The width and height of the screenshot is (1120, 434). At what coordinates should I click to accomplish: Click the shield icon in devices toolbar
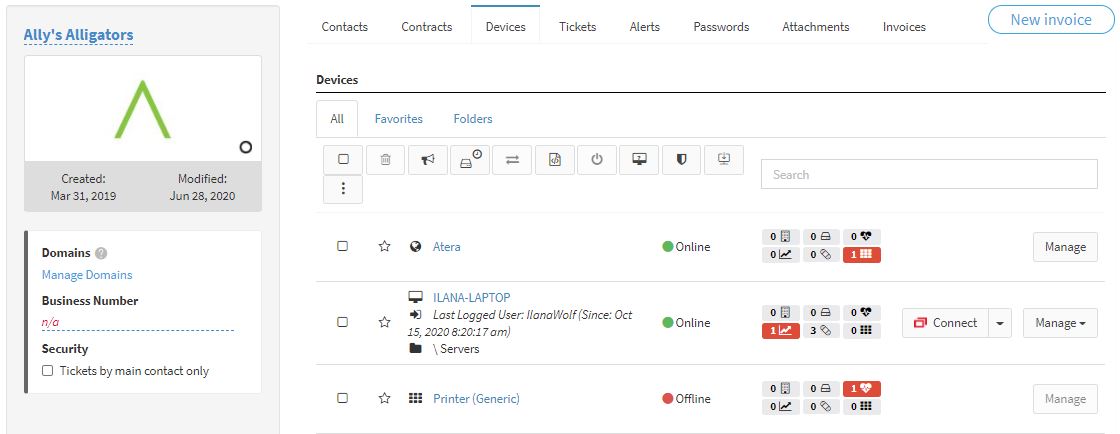[681, 160]
